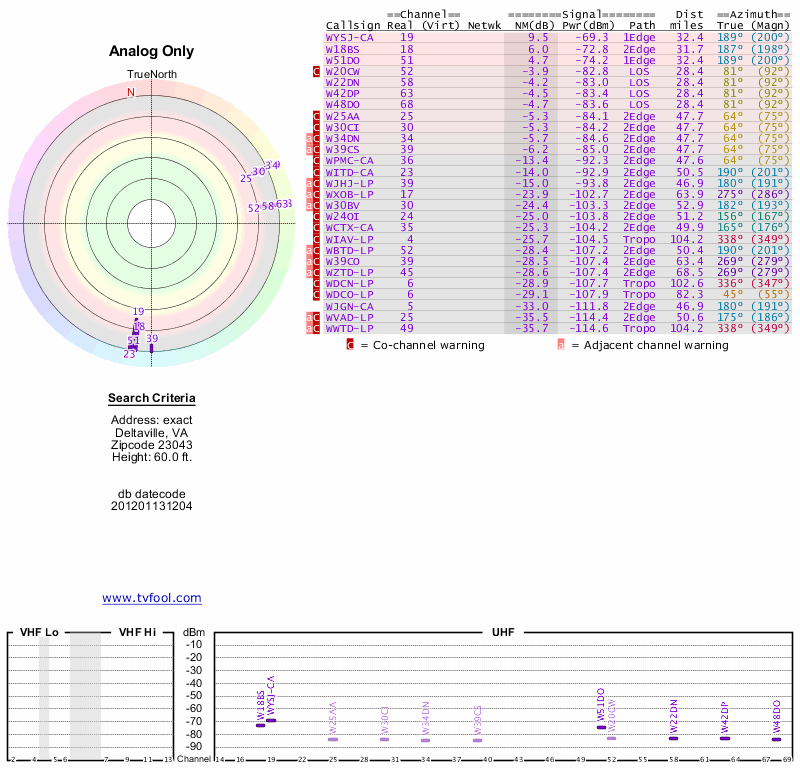Click the co-channel warning icon beside W25AA
The height and width of the screenshot is (768, 800).
tap(316, 116)
